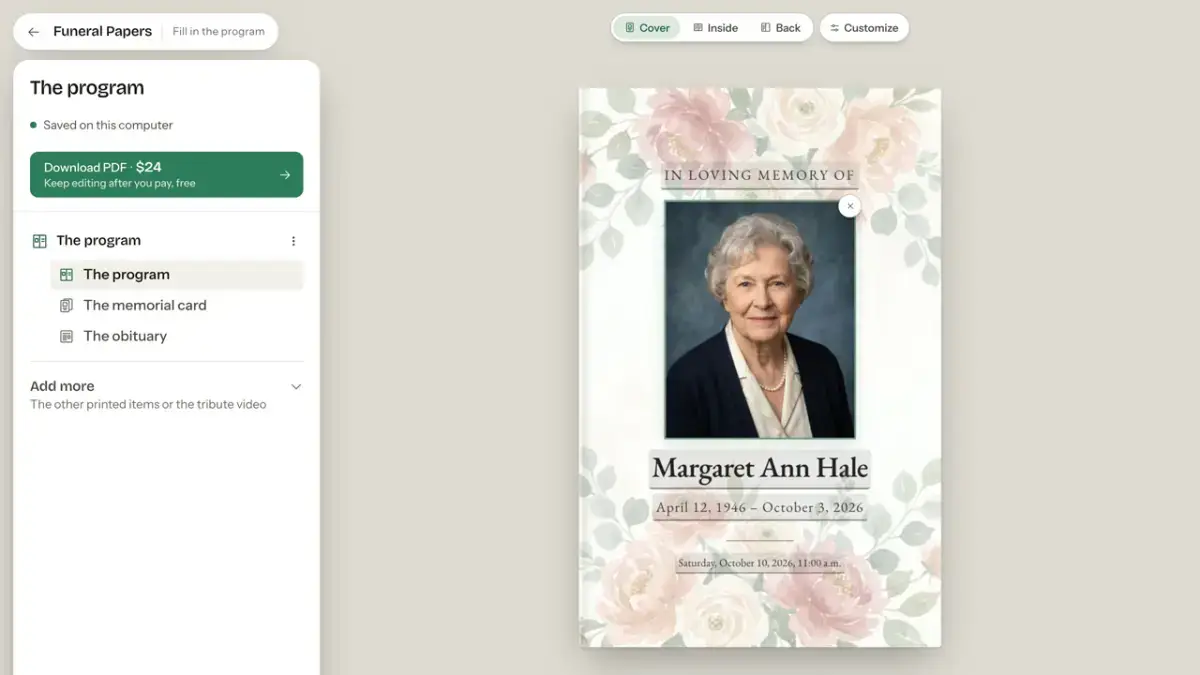1200x675 pixels.
Task: Download the PDF for $24
Action: [x=166, y=175]
